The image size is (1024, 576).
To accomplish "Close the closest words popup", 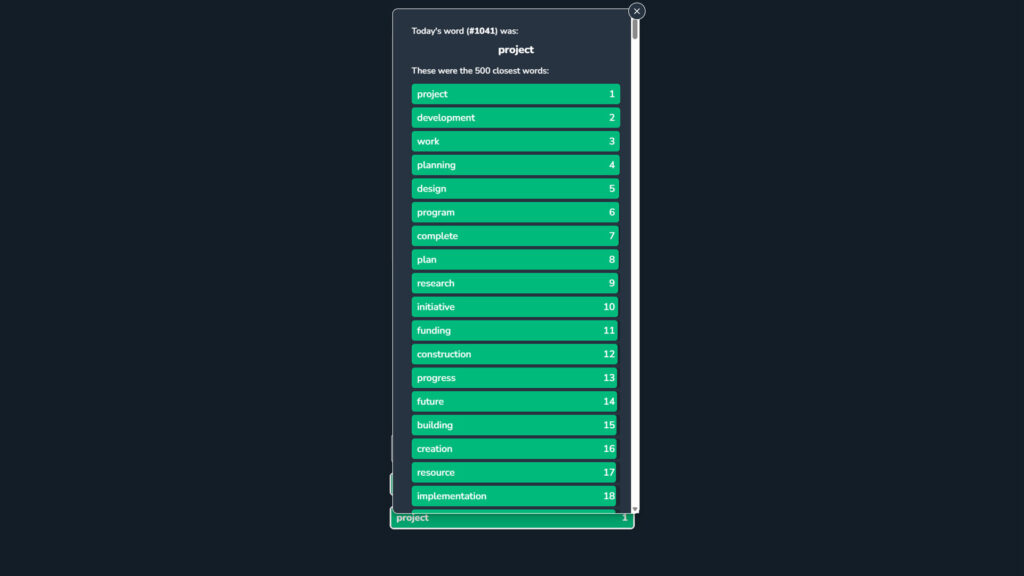I will [637, 11].
